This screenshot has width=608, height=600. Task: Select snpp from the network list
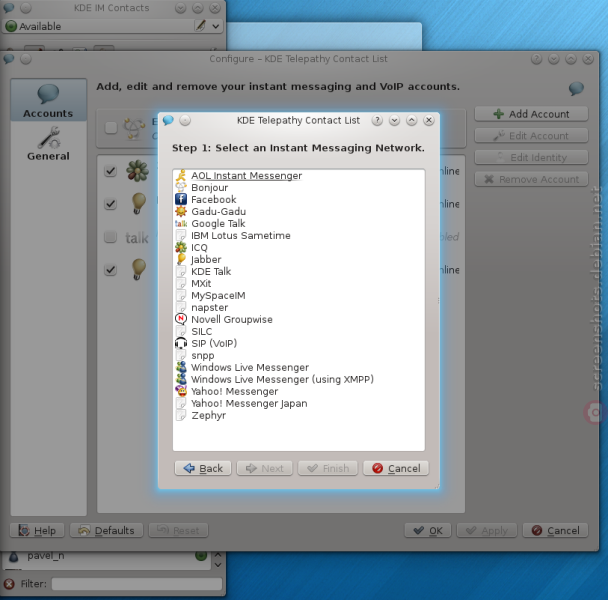click(299, 355)
